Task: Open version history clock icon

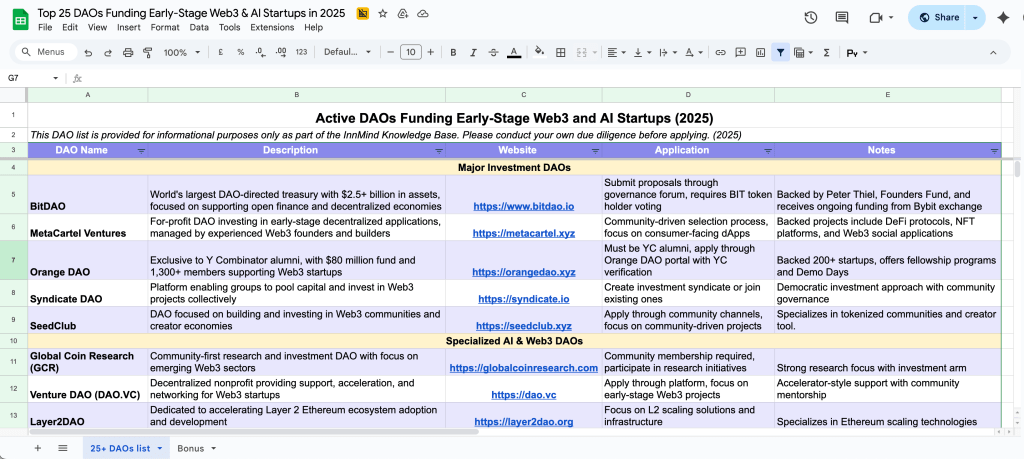Action: pyautogui.click(x=810, y=18)
